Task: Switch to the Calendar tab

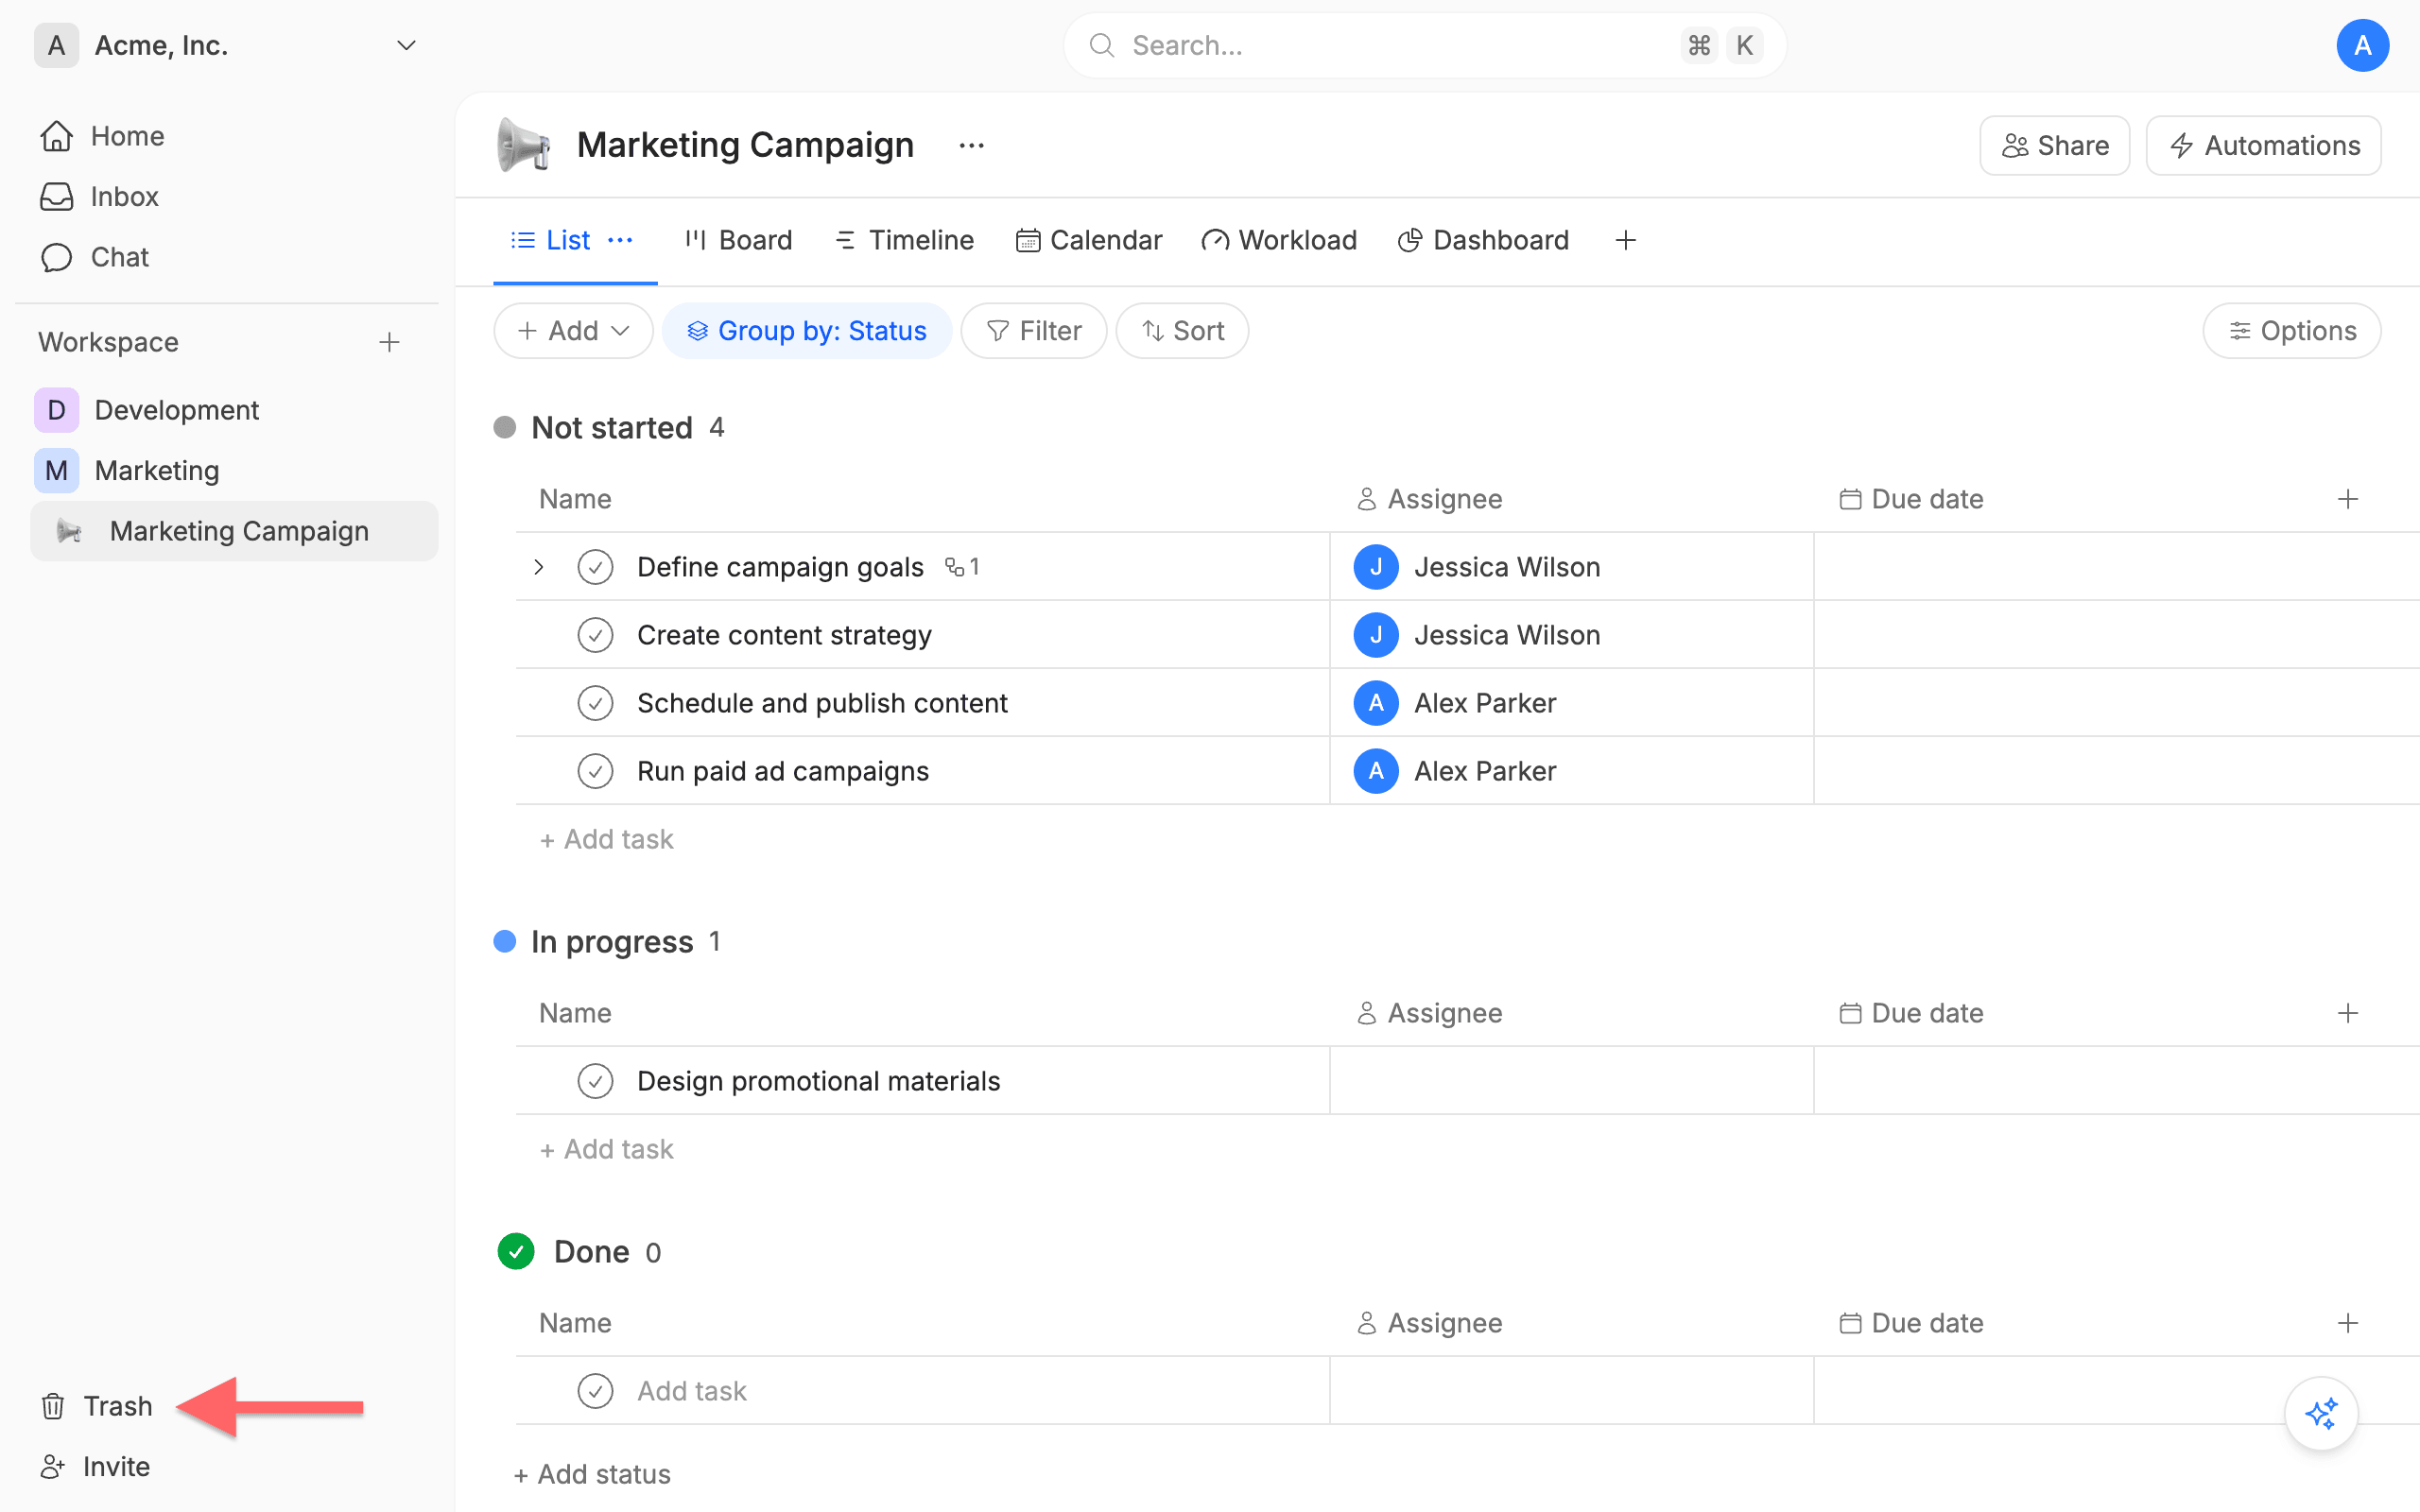Action: (1089, 240)
